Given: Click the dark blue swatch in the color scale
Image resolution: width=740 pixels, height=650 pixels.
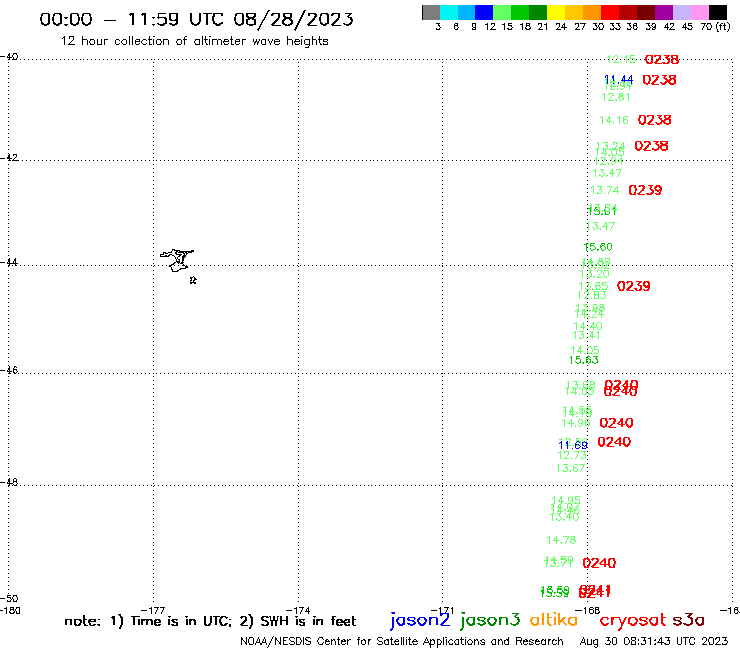Looking at the screenshot, I should click(x=484, y=12).
